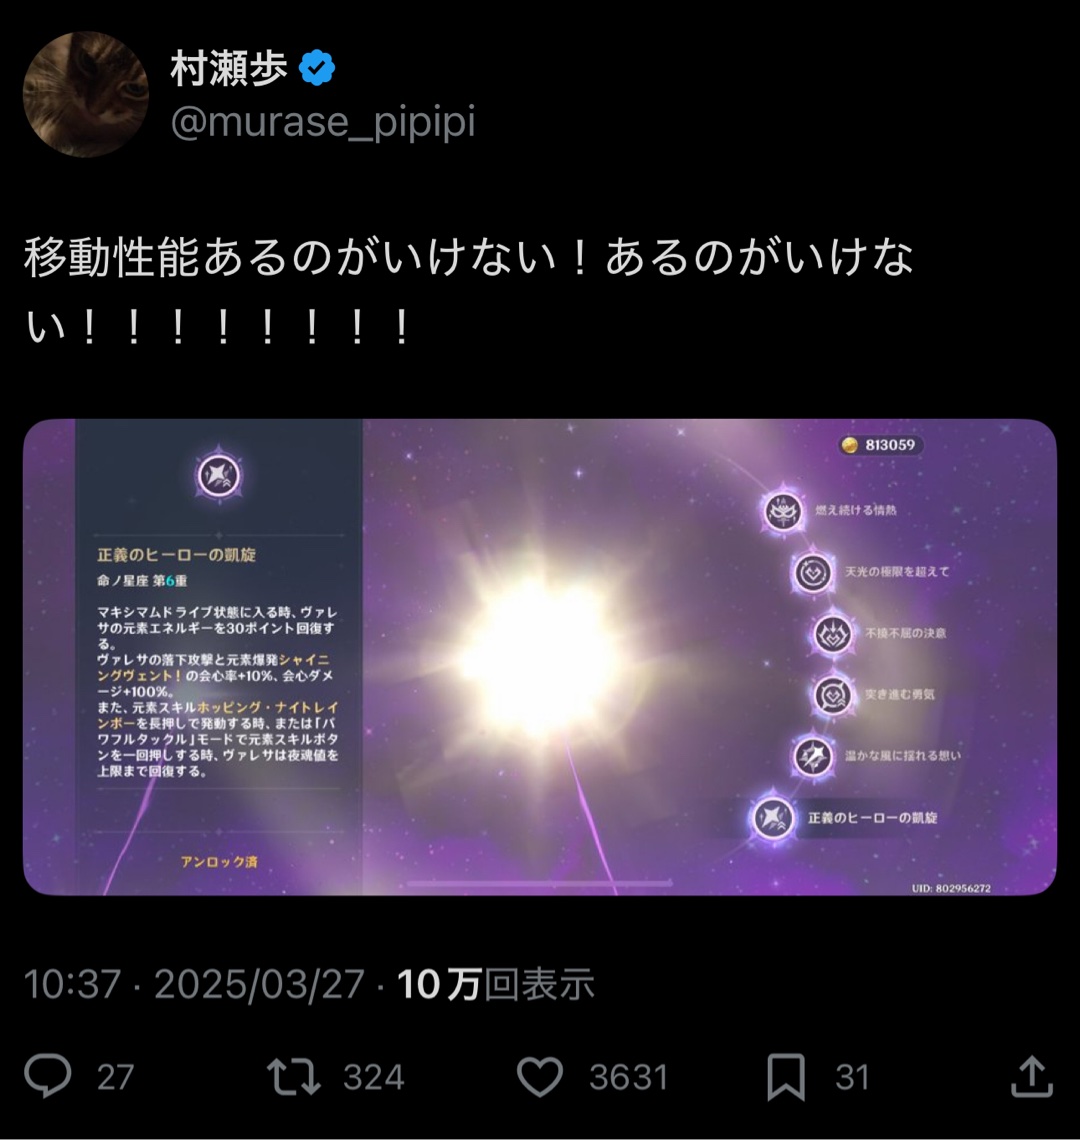Viewport: 1080px width, 1140px height.
Task: Select the 不撓不屈の決意 constellation node
Action: point(833,633)
